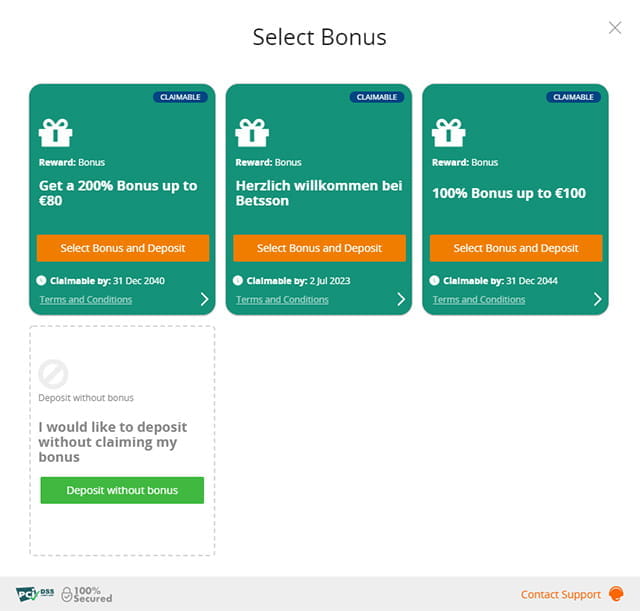
Task: Click gift icon on Herzlich willkommen card
Action: click(x=252, y=133)
